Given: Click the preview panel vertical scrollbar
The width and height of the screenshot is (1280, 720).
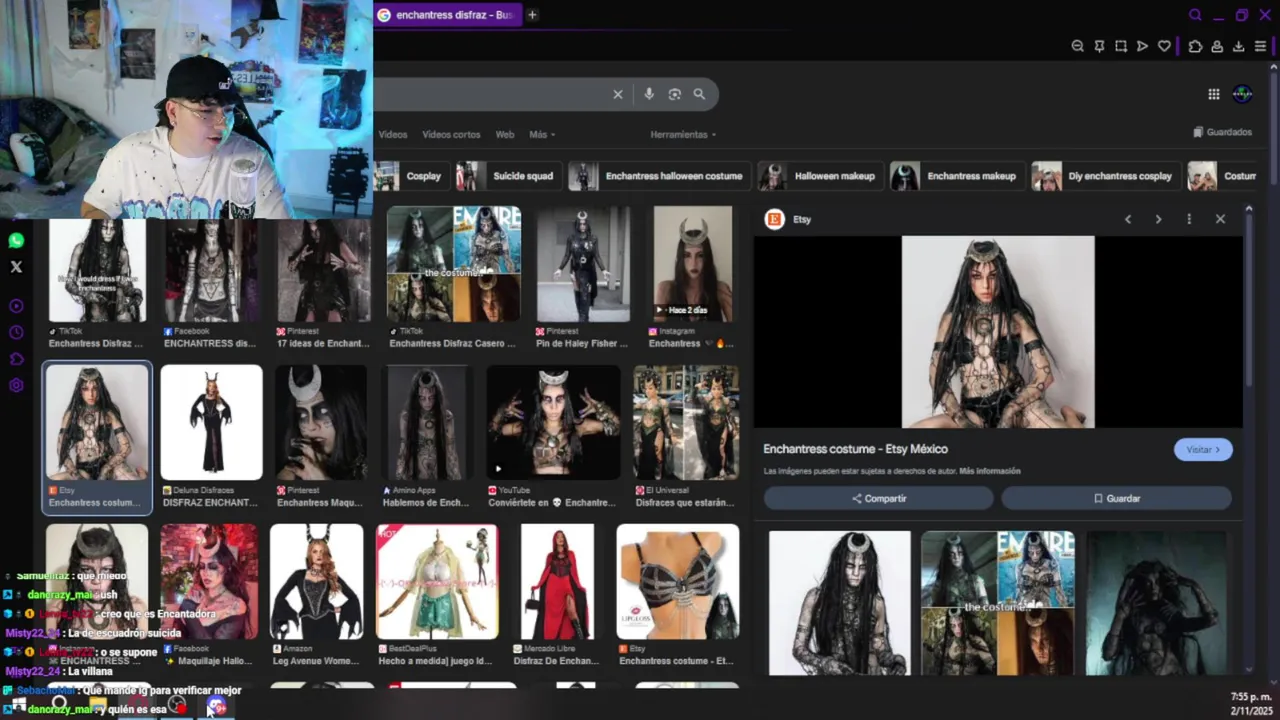Looking at the screenshot, I should 1249,300.
